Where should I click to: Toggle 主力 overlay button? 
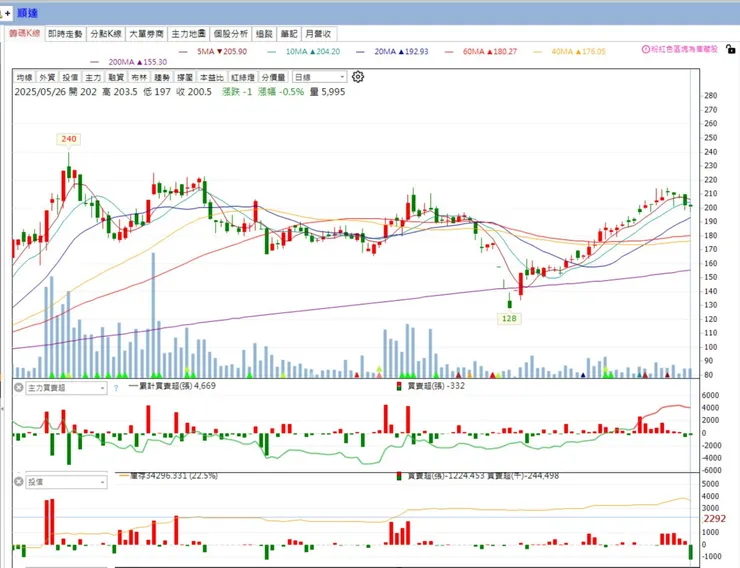point(93,77)
